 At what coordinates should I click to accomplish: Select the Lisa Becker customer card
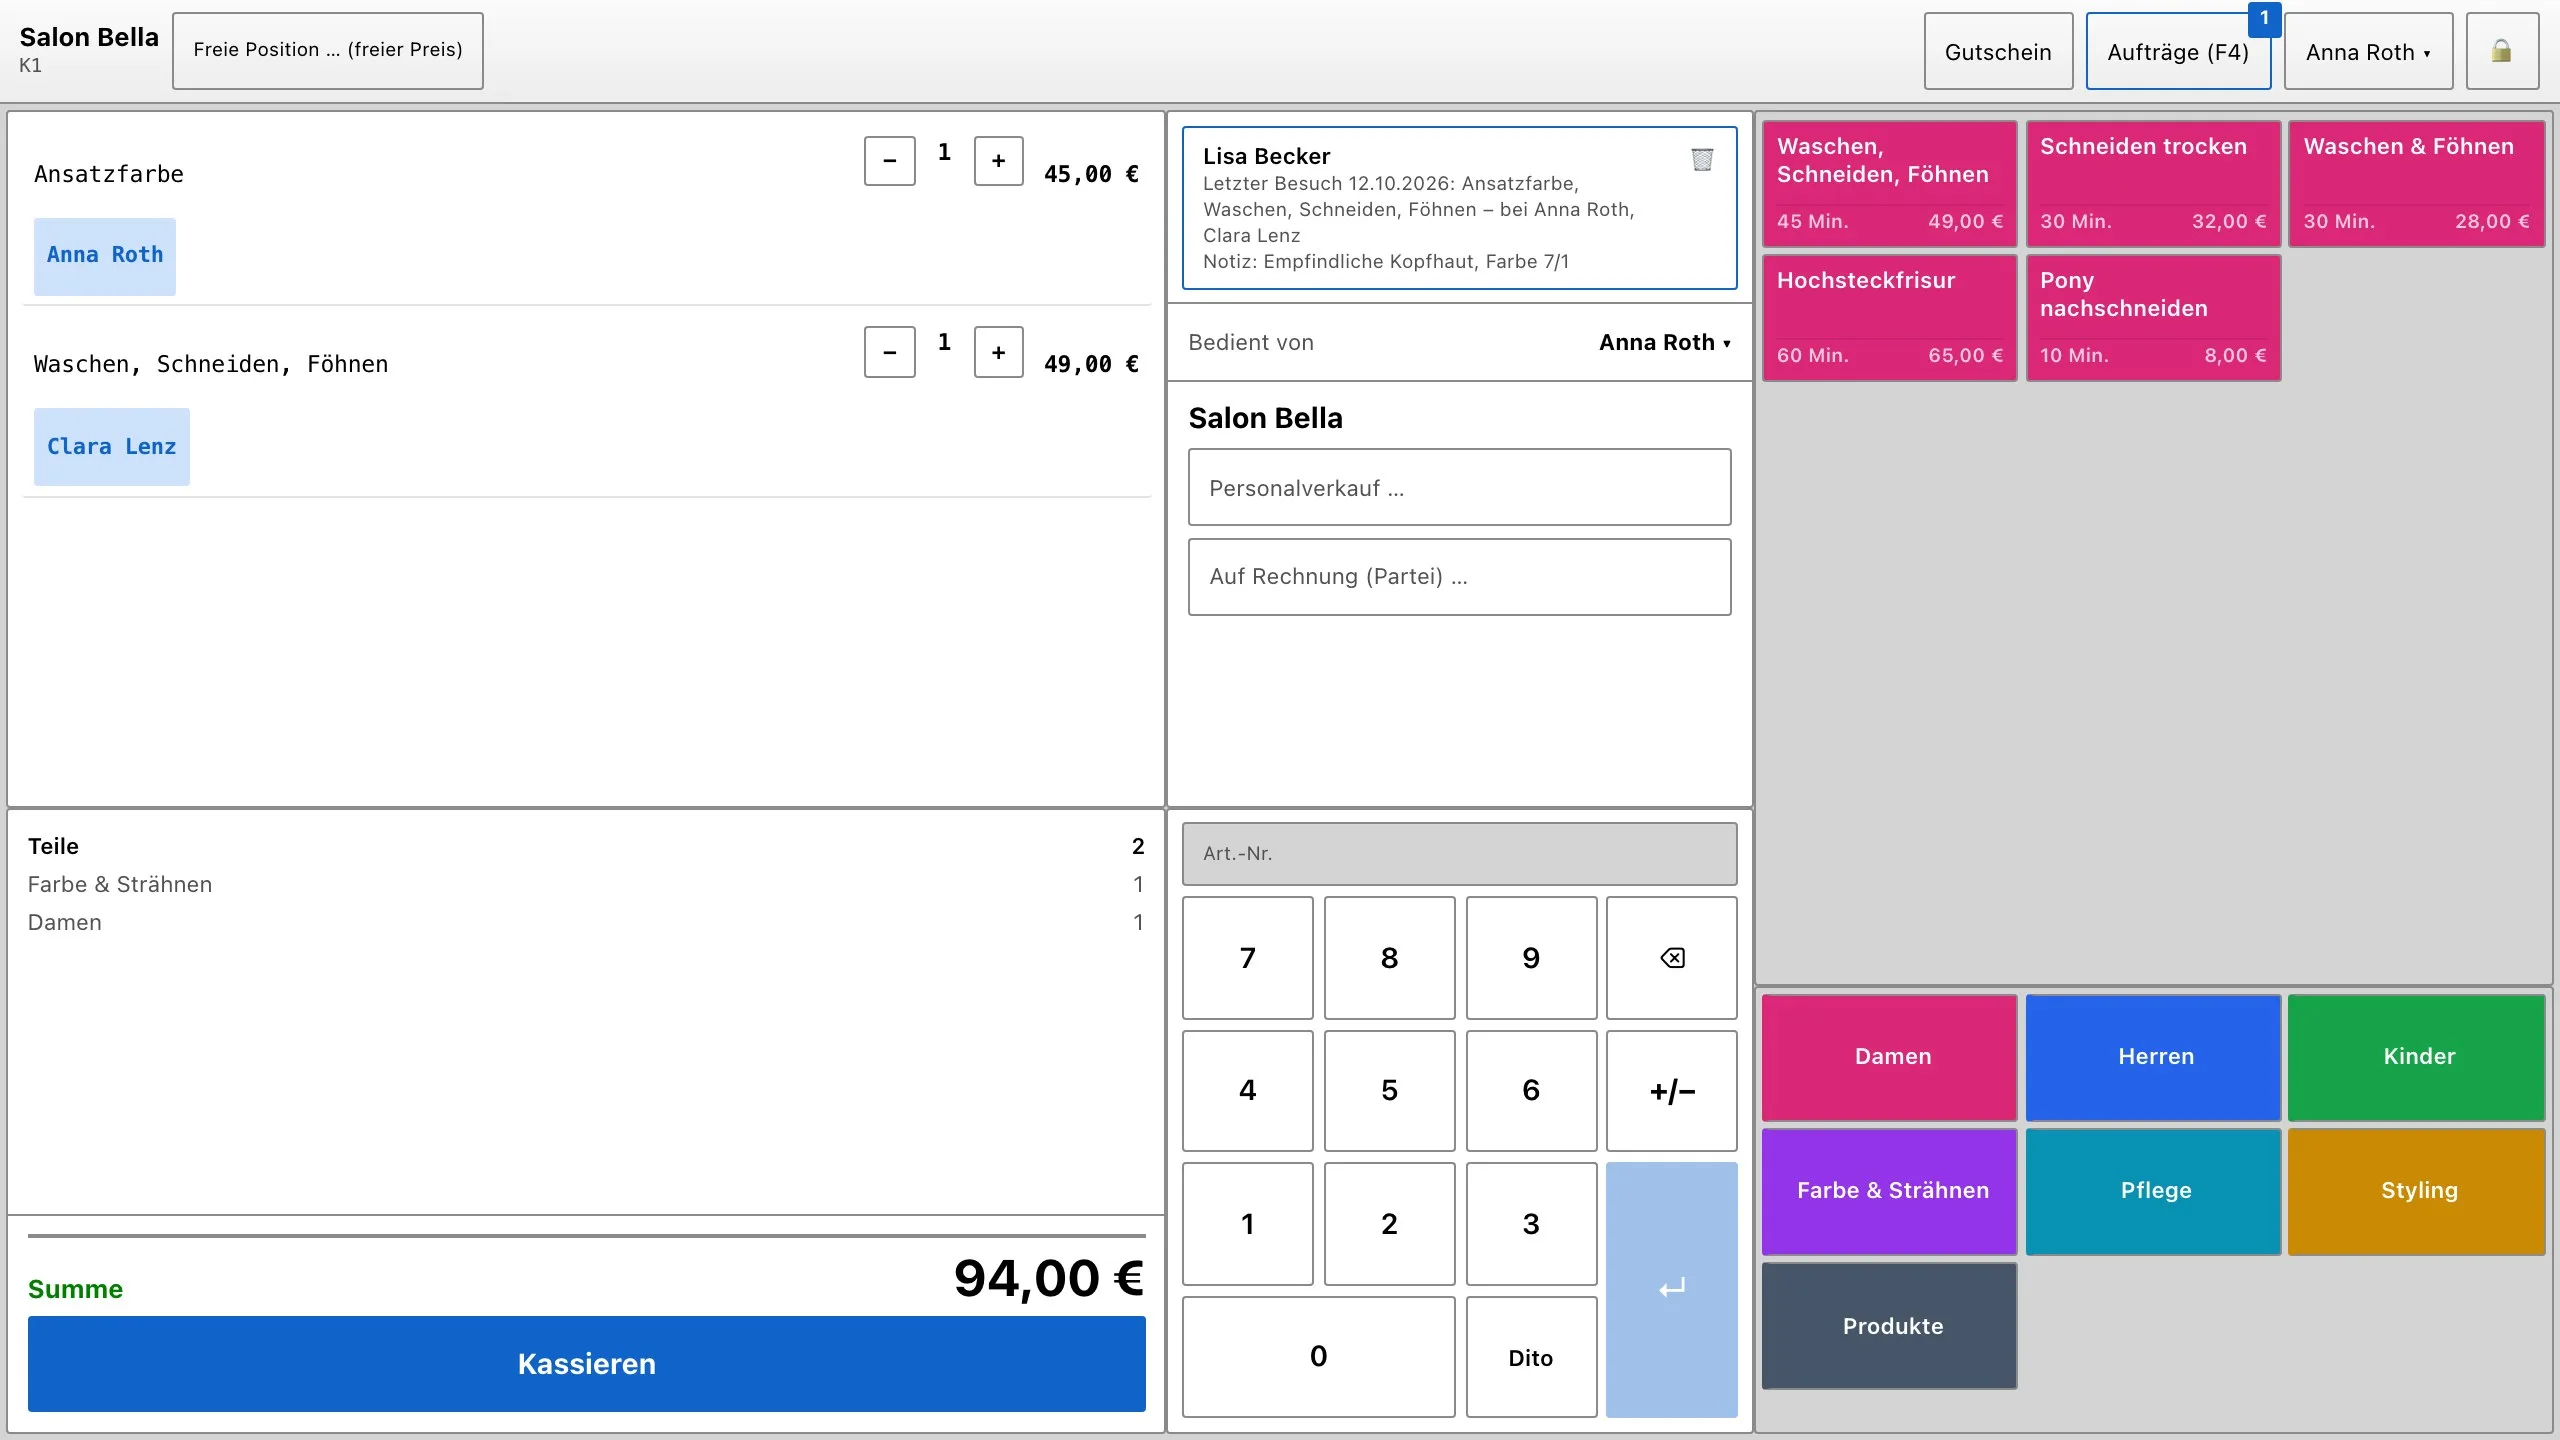click(x=1459, y=208)
